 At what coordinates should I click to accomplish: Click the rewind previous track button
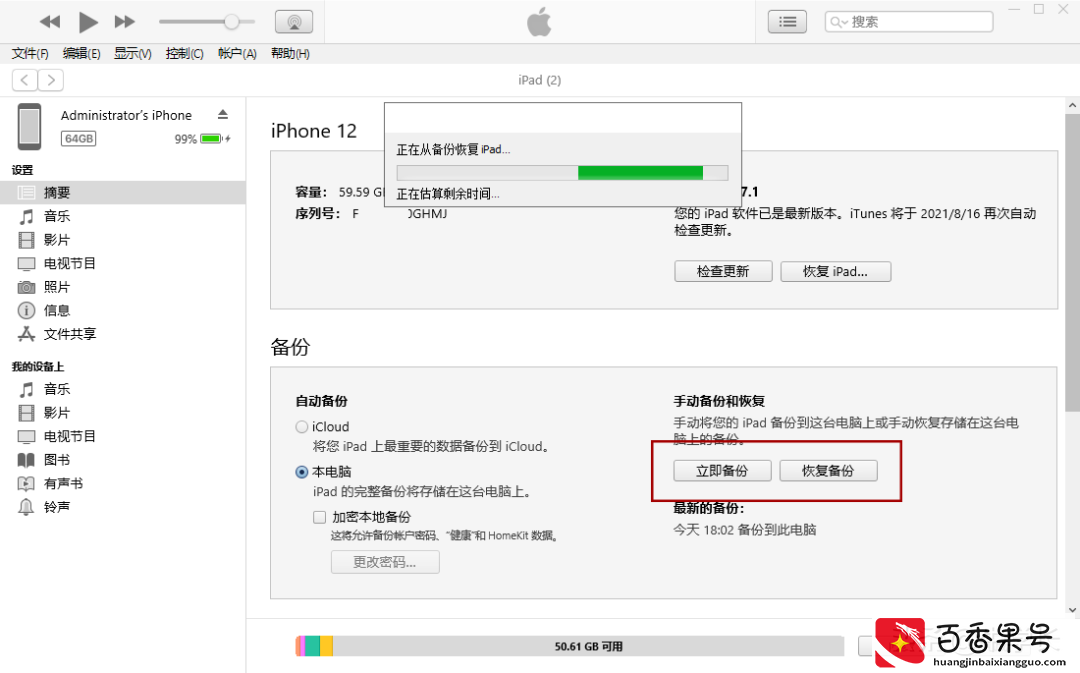[50, 22]
